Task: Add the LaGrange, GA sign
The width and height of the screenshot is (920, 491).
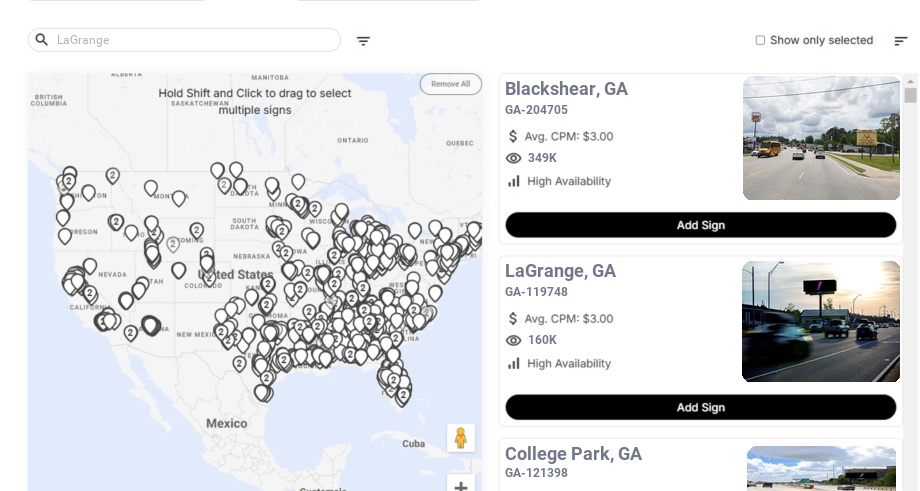Action: [x=700, y=407]
